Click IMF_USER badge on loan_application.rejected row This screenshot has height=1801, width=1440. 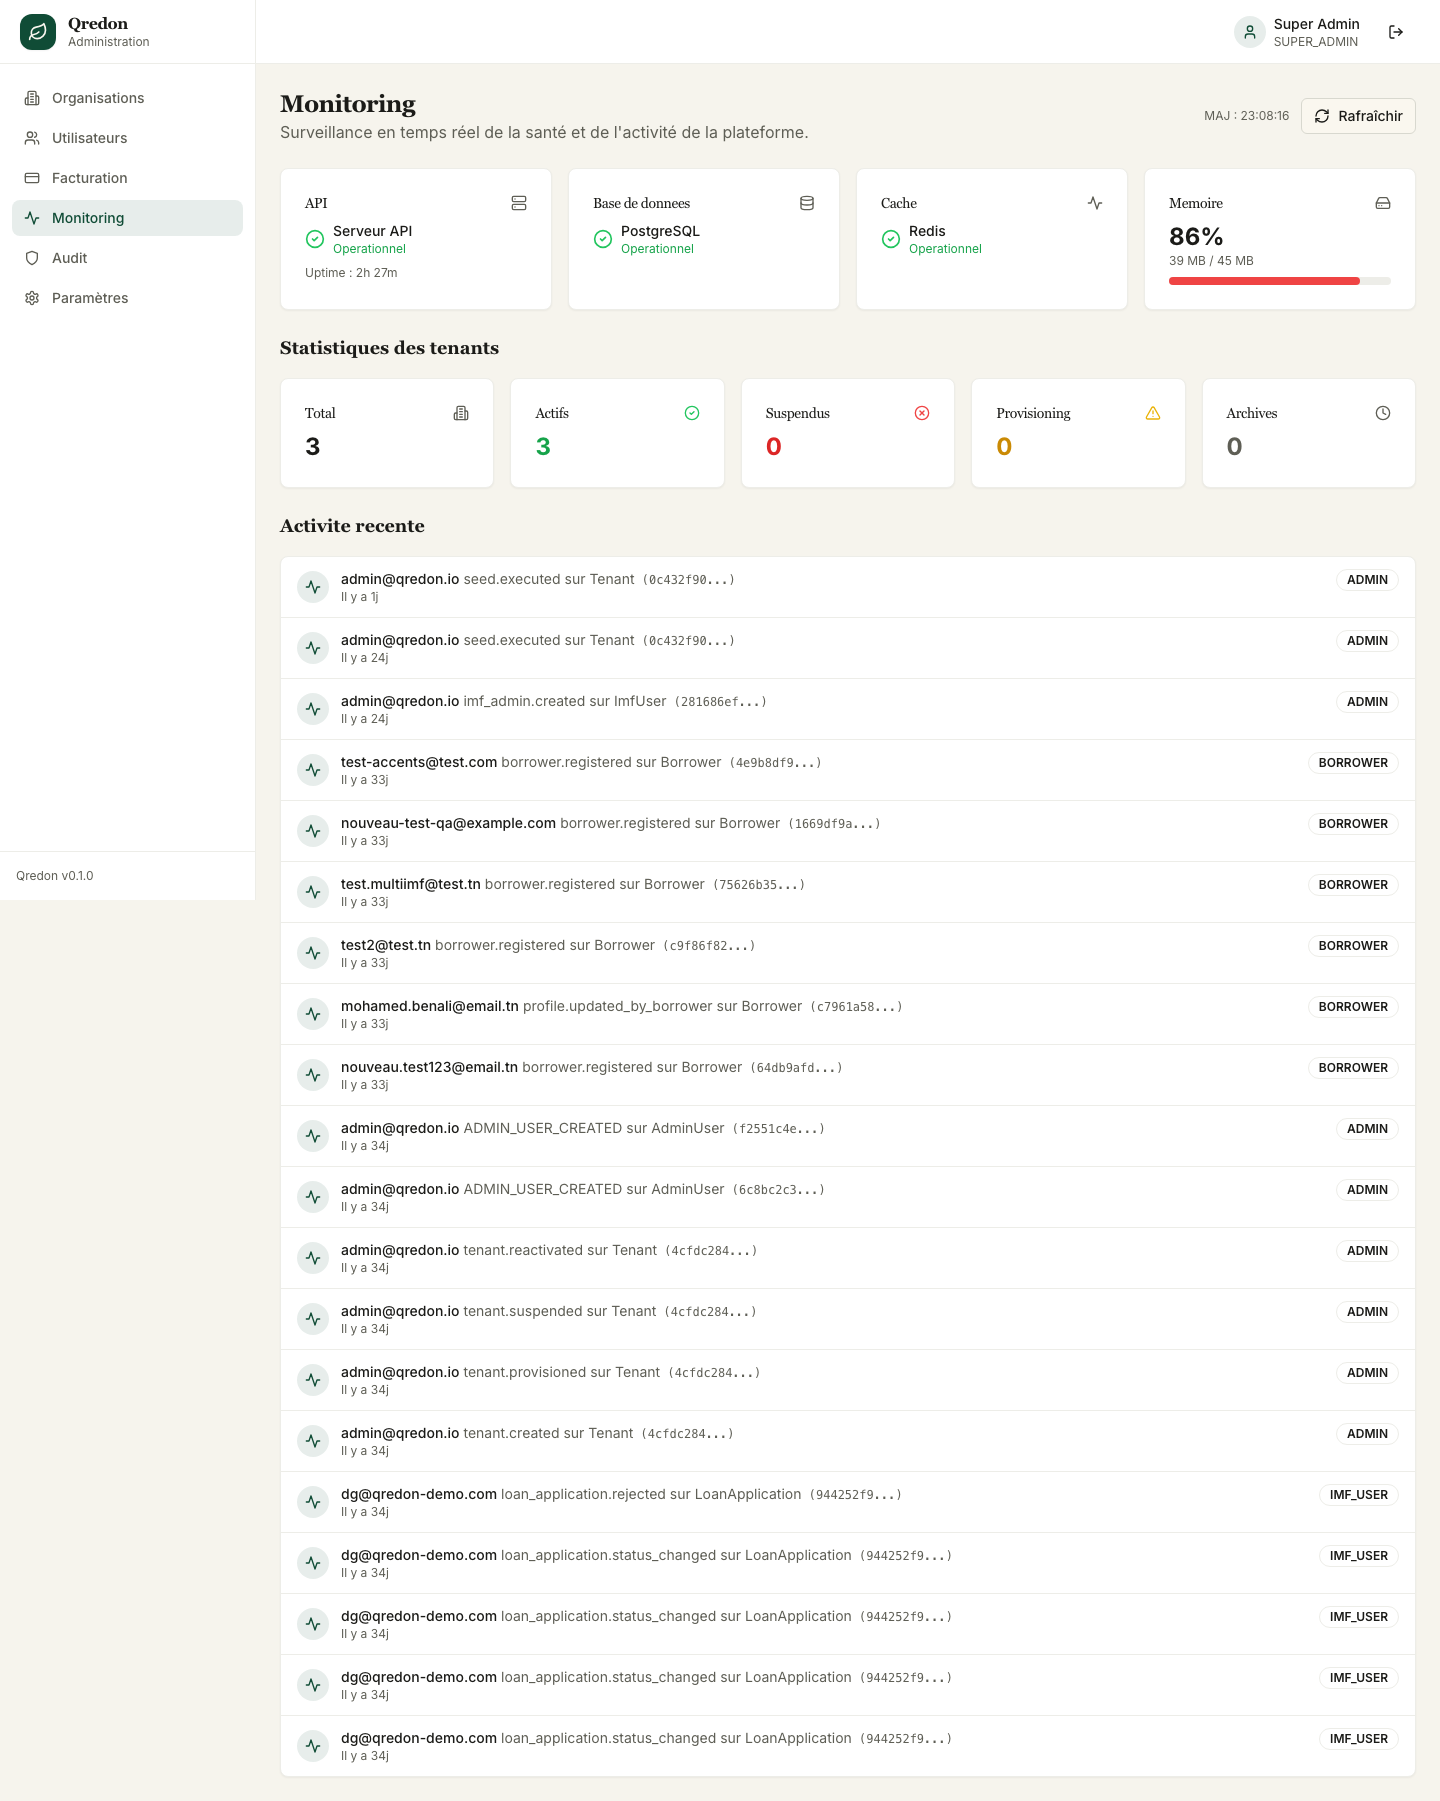(x=1359, y=1495)
